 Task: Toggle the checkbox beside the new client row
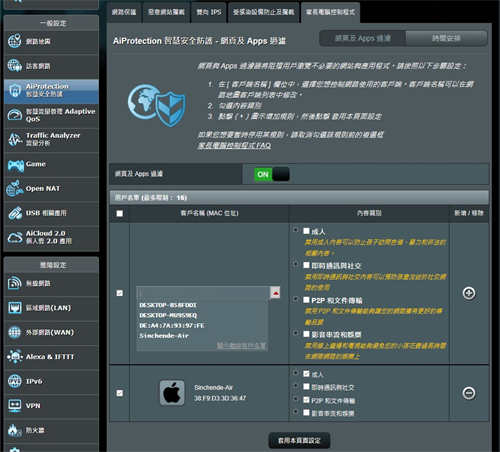(119, 293)
